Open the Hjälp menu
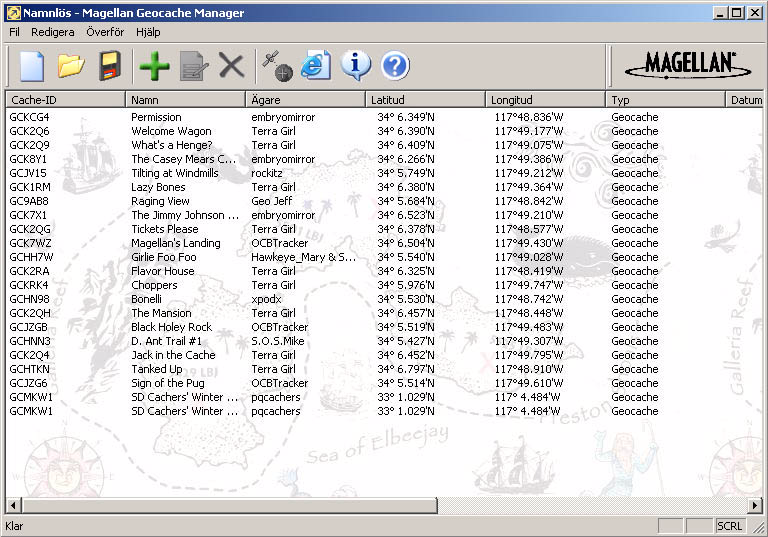This screenshot has height=537, width=768. [148, 32]
